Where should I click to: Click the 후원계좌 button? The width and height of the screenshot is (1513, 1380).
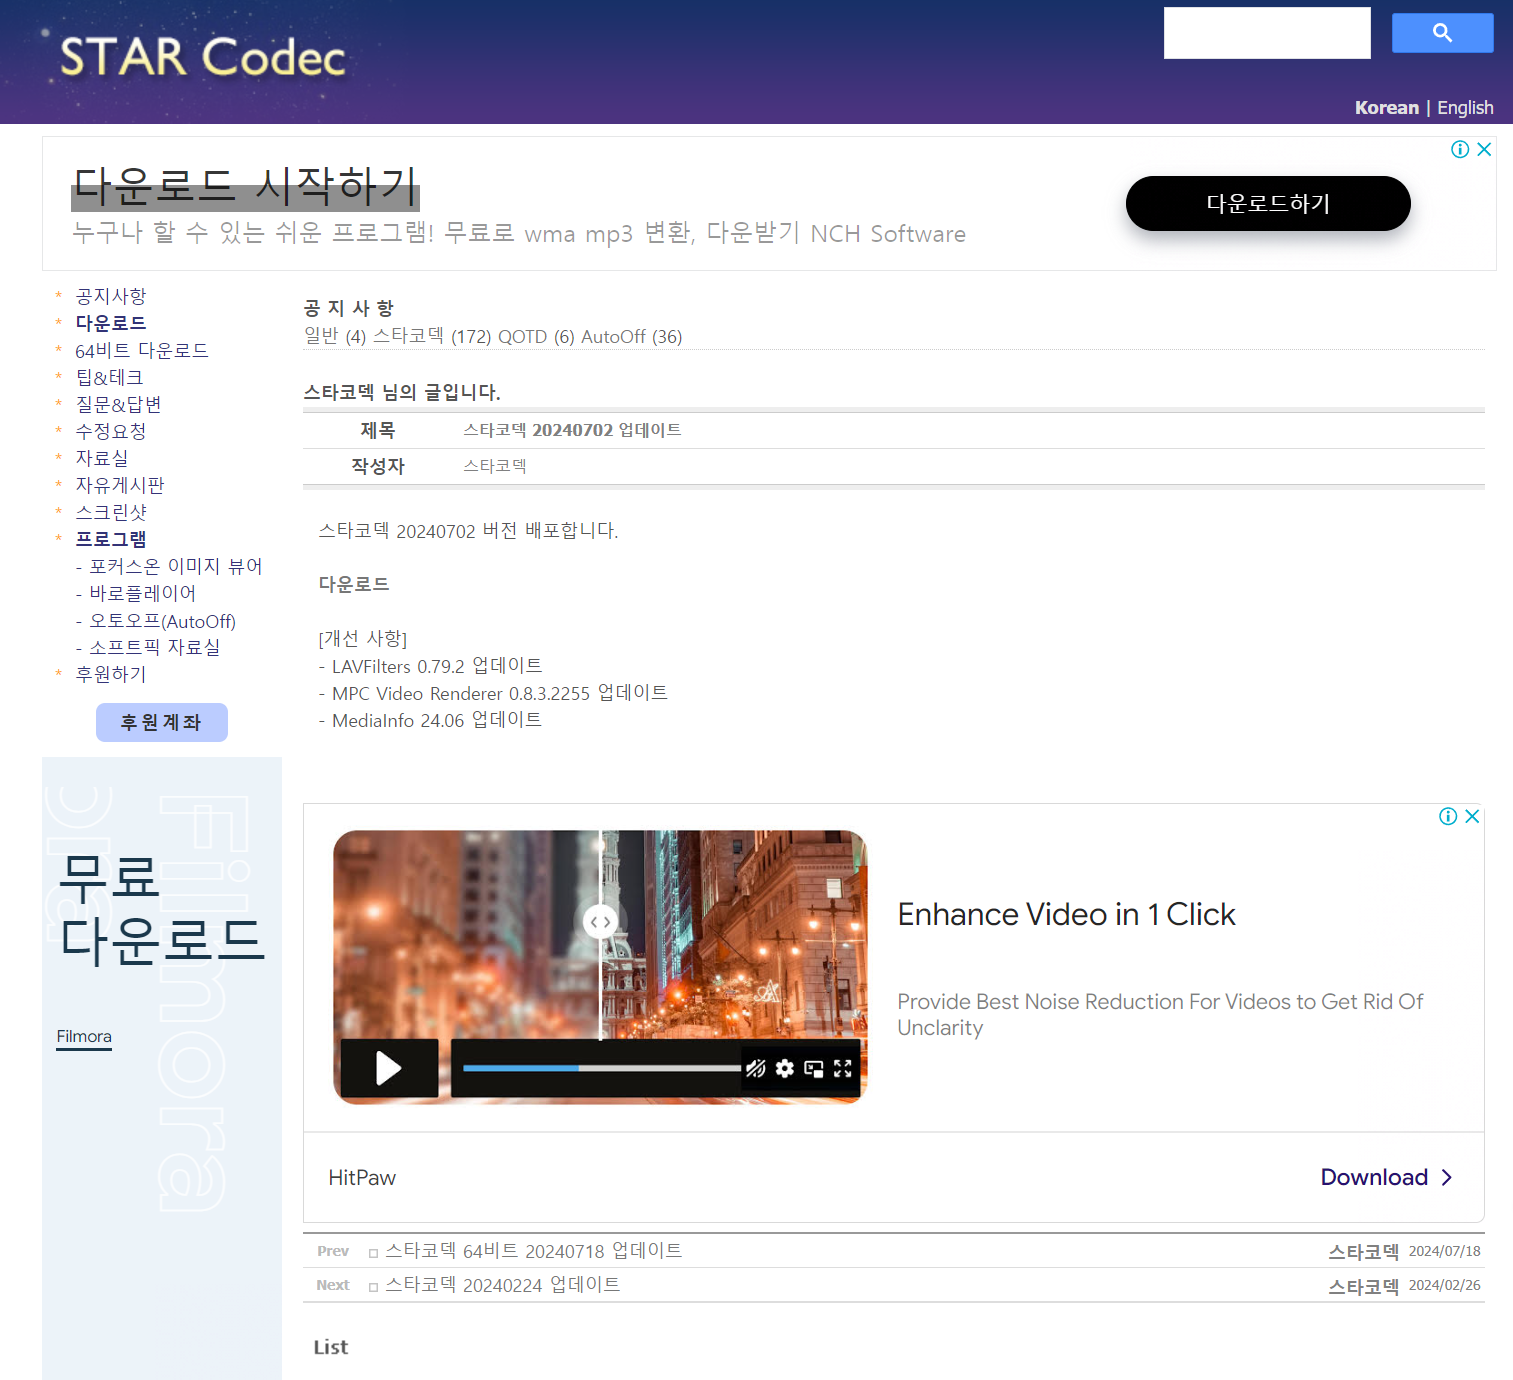pos(162,722)
